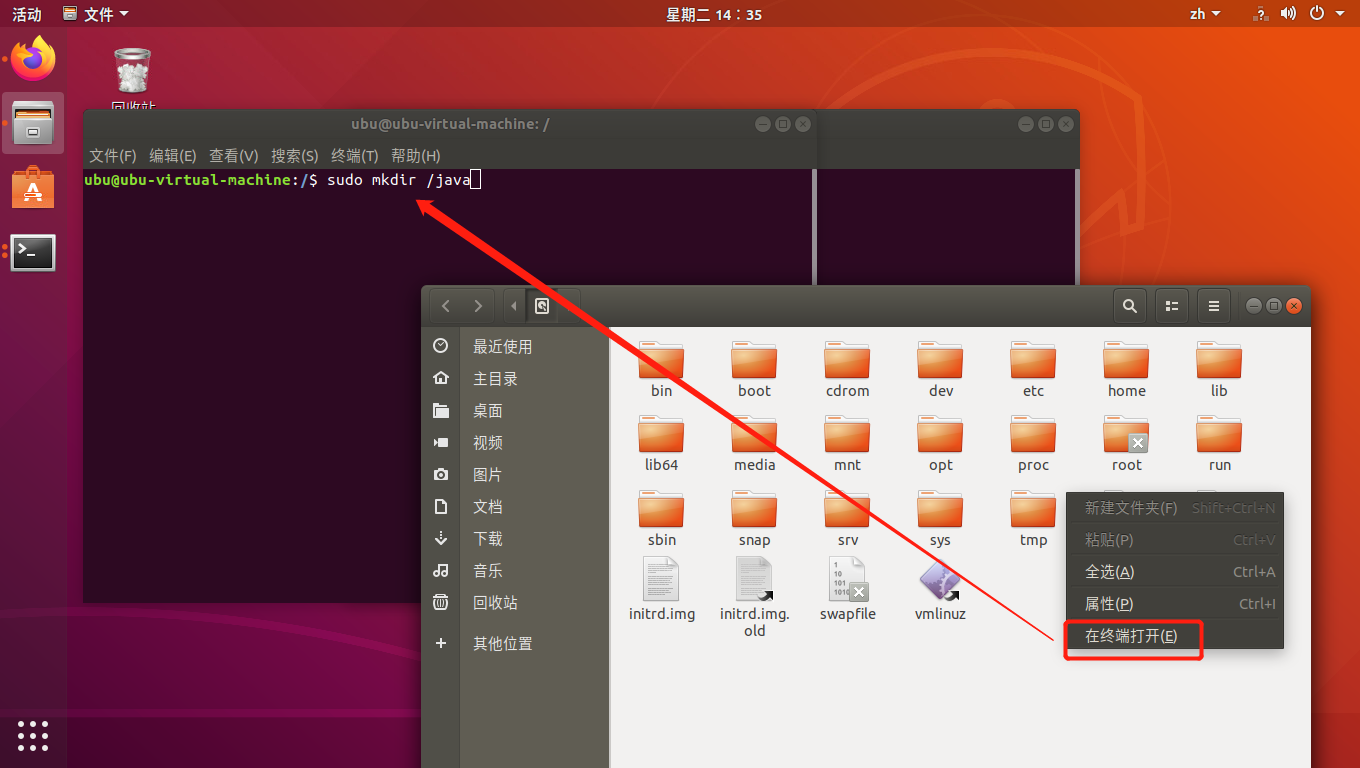Click the back navigation arrow

click(446, 306)
